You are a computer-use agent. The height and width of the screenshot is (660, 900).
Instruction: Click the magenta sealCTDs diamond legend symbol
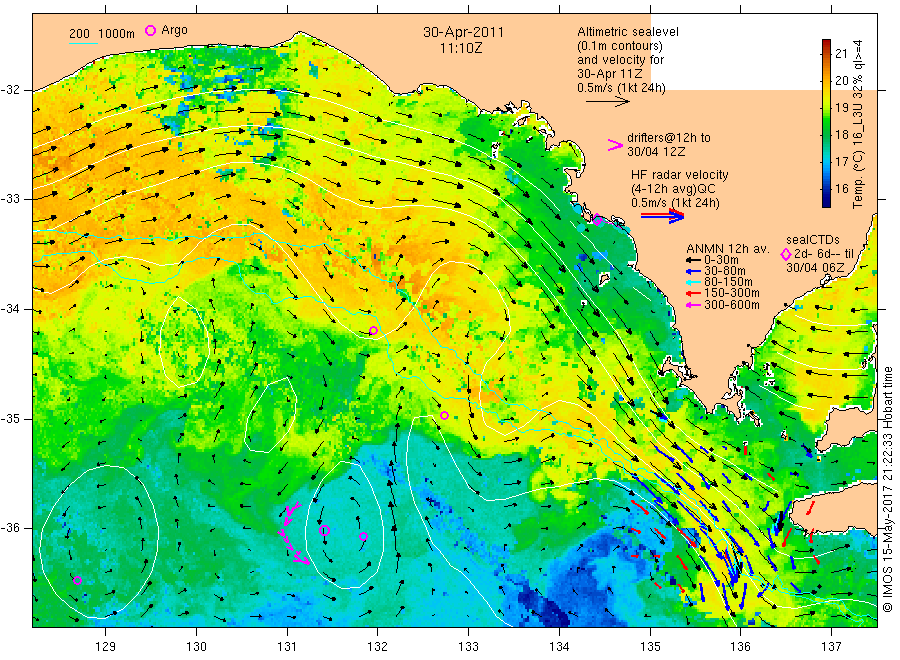pyautogui.click(x=786, y=254)
